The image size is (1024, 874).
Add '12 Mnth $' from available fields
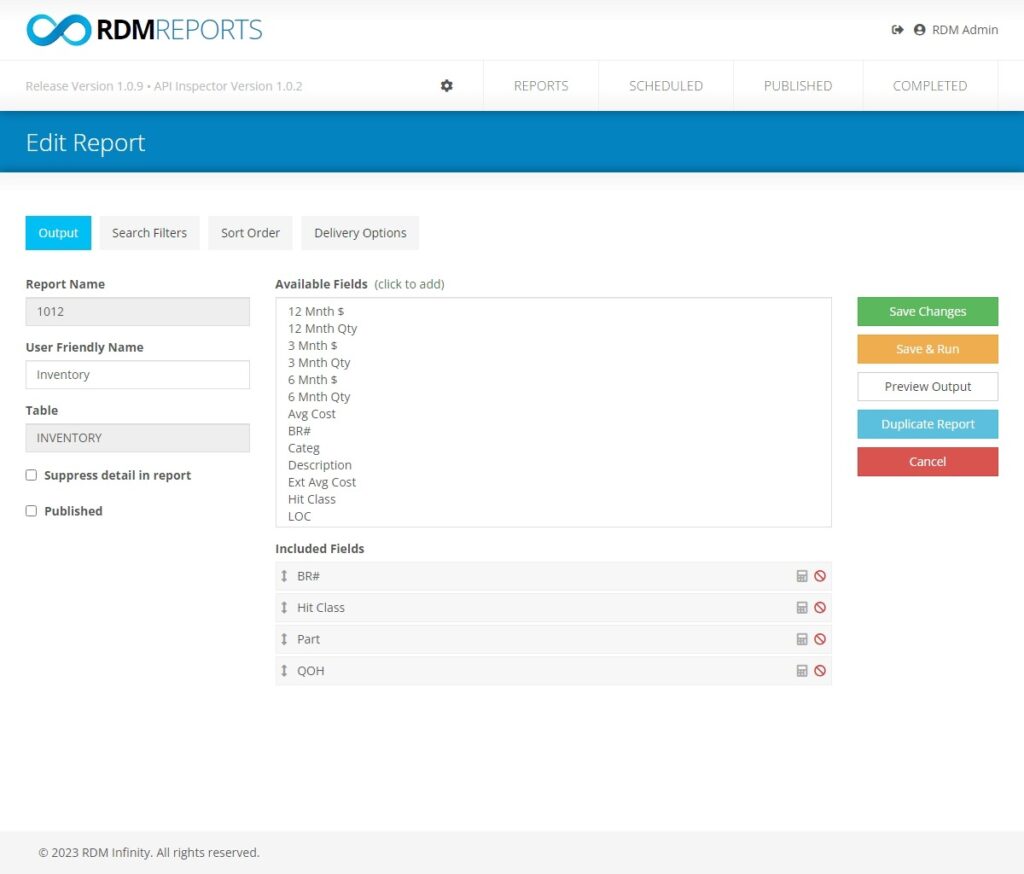316,312
